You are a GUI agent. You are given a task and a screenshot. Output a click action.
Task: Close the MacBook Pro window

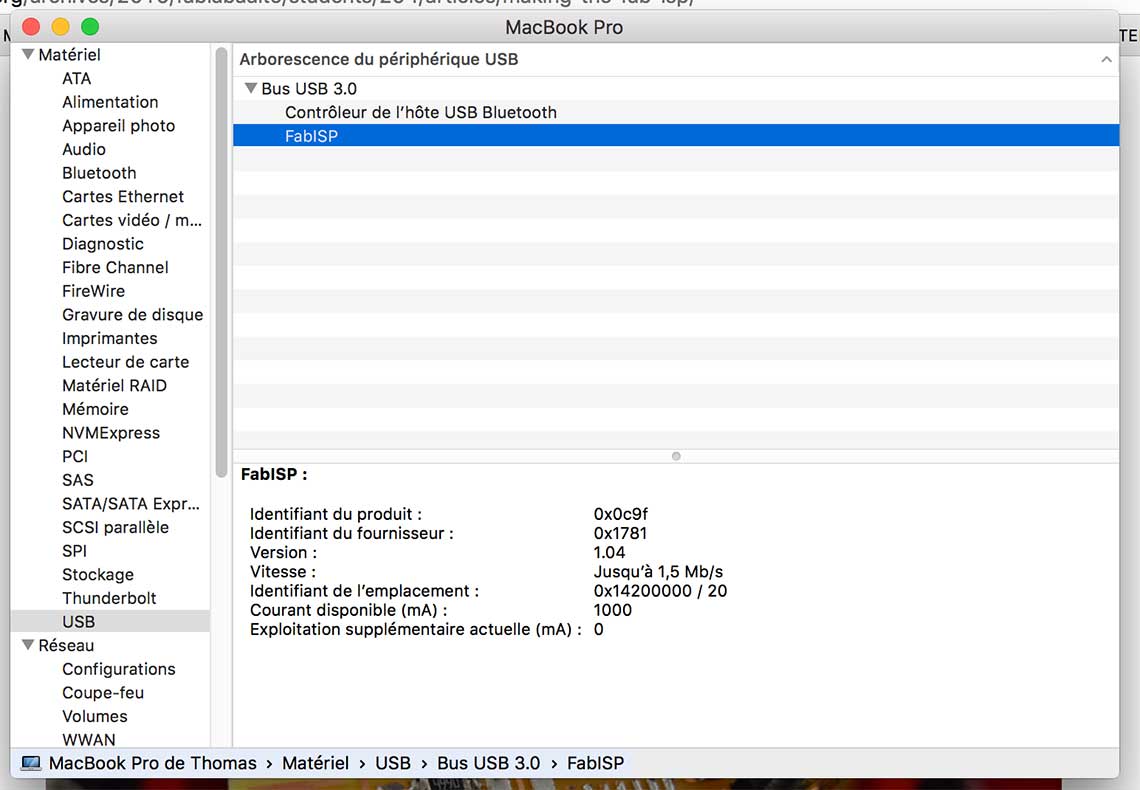point(31,27)
